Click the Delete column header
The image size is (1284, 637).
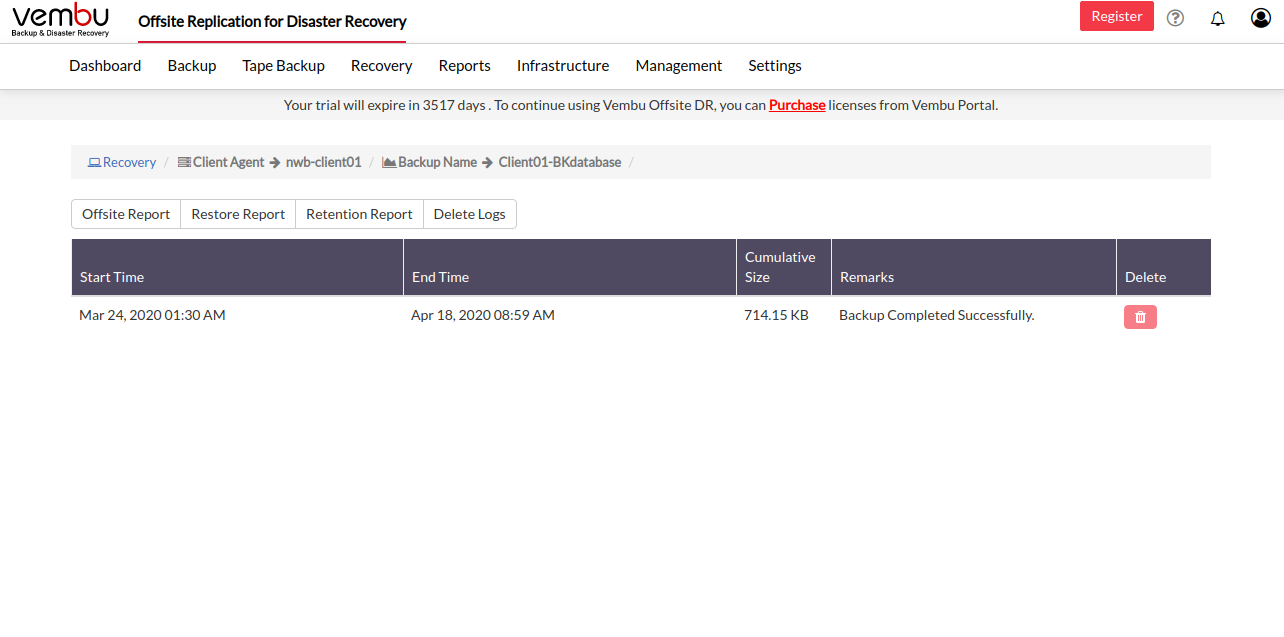pos(1164,267)
